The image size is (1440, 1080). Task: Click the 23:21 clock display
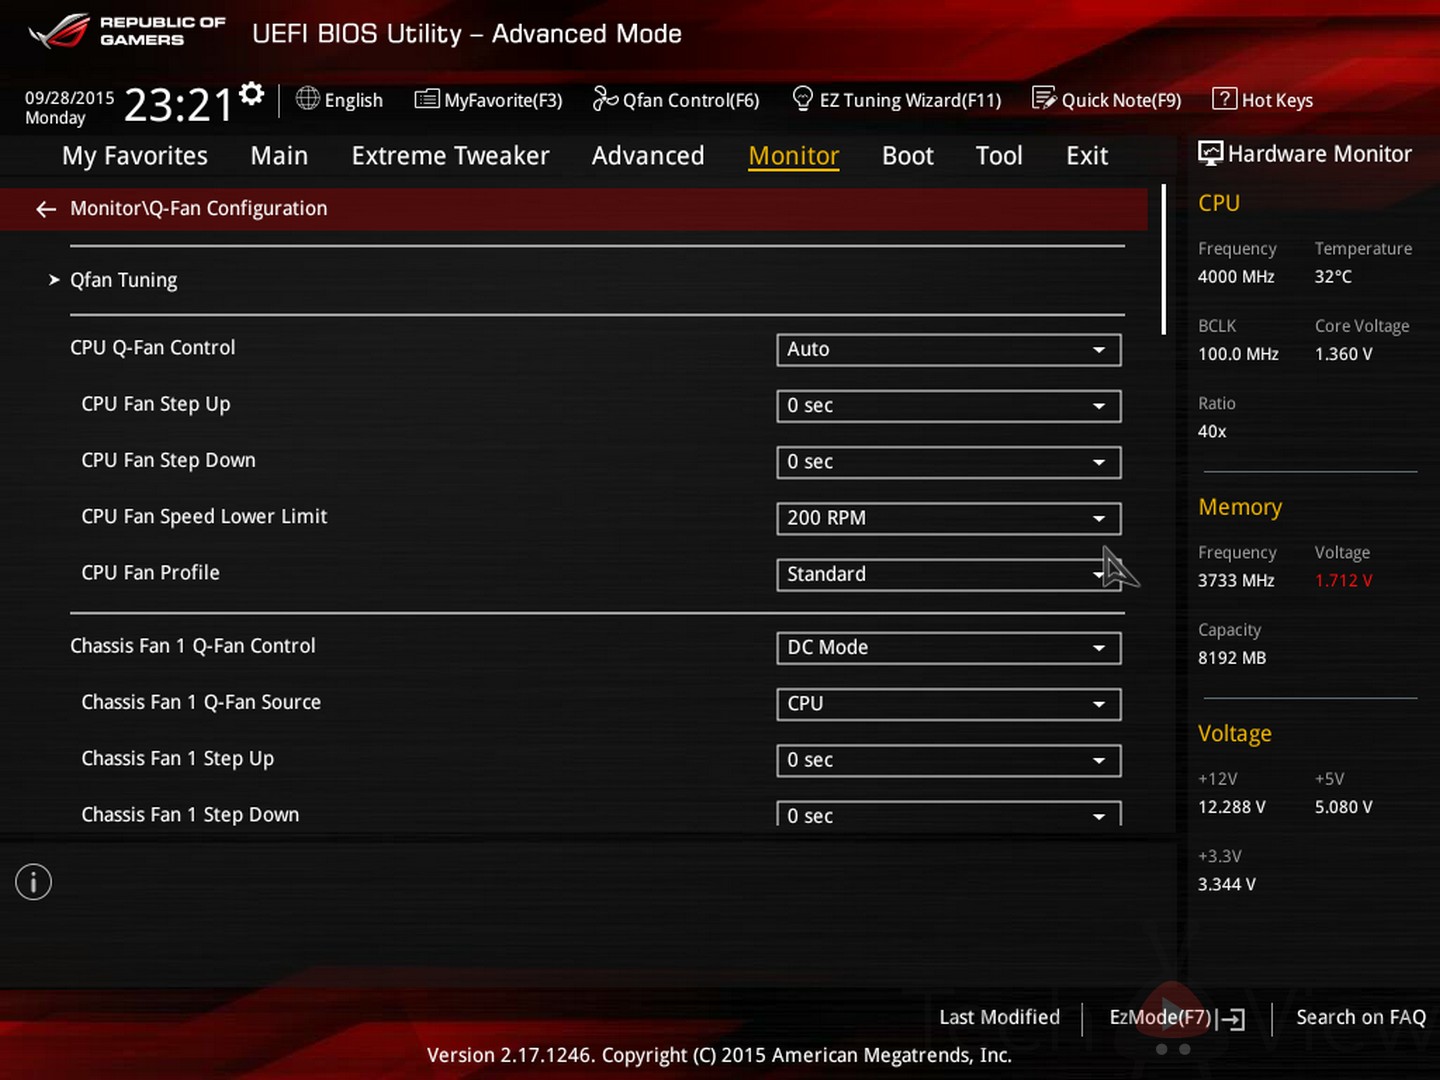tap(178, 105)
